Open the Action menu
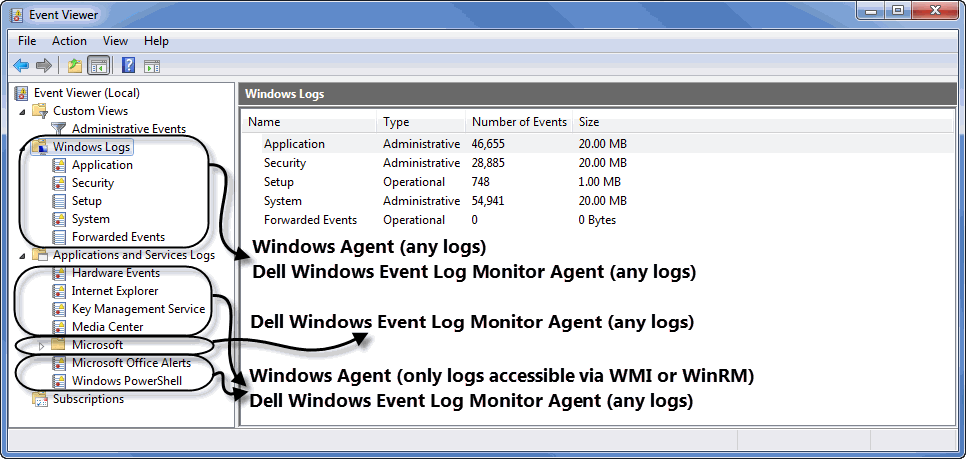966x459 pixels. (69, 41)
